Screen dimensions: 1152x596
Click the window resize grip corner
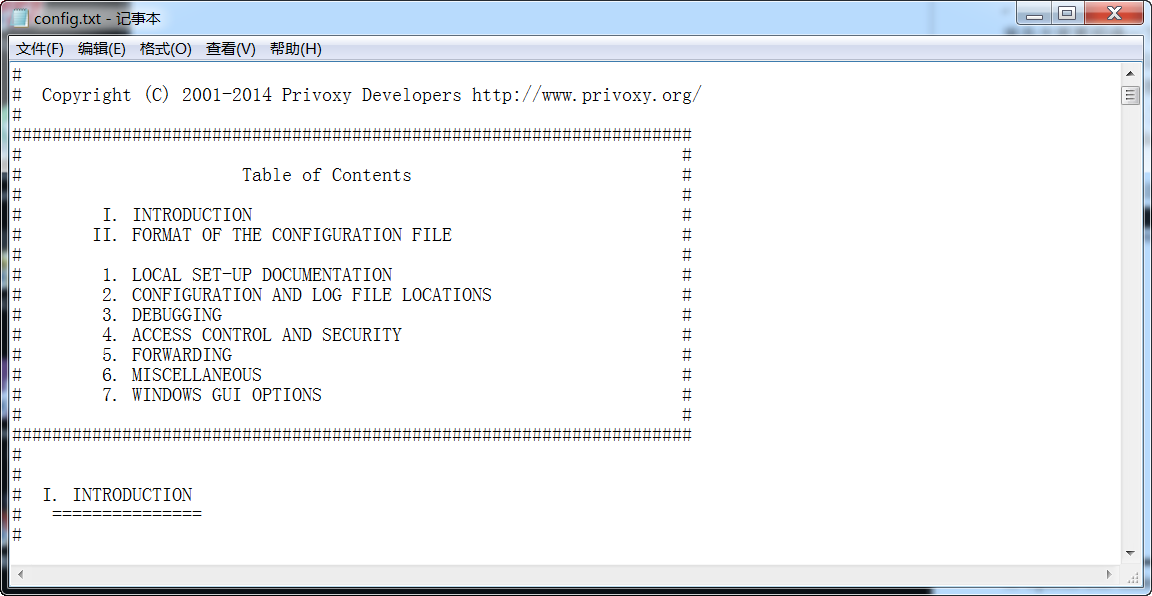pos(1132,576)
